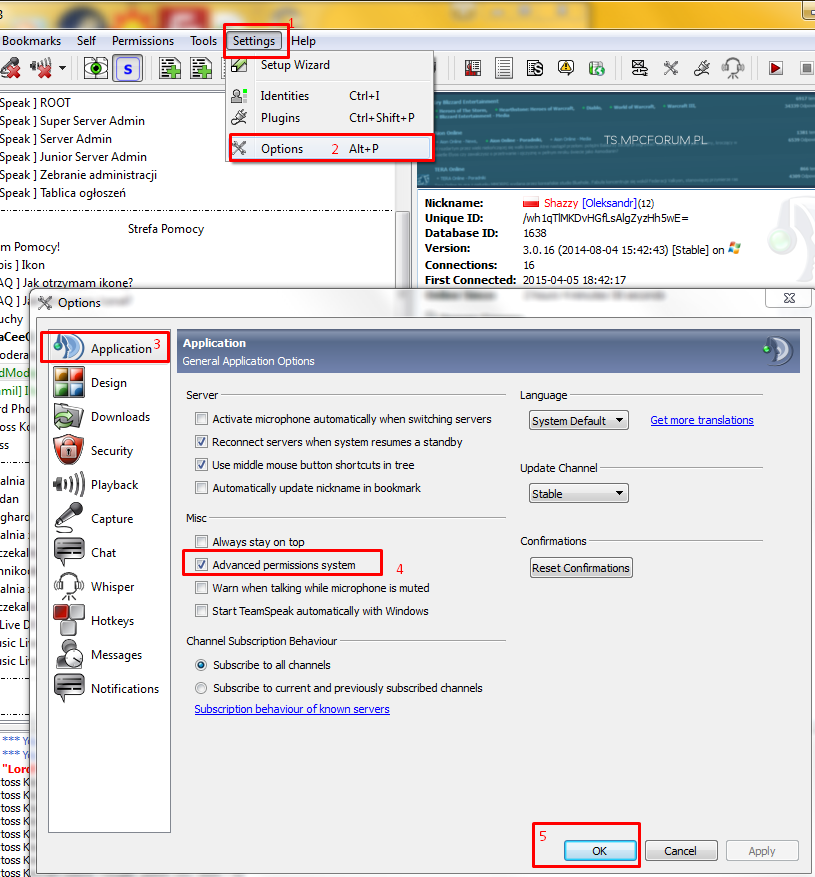
Task: Enable activate microphone when switching servers
Action: point(201,419)
